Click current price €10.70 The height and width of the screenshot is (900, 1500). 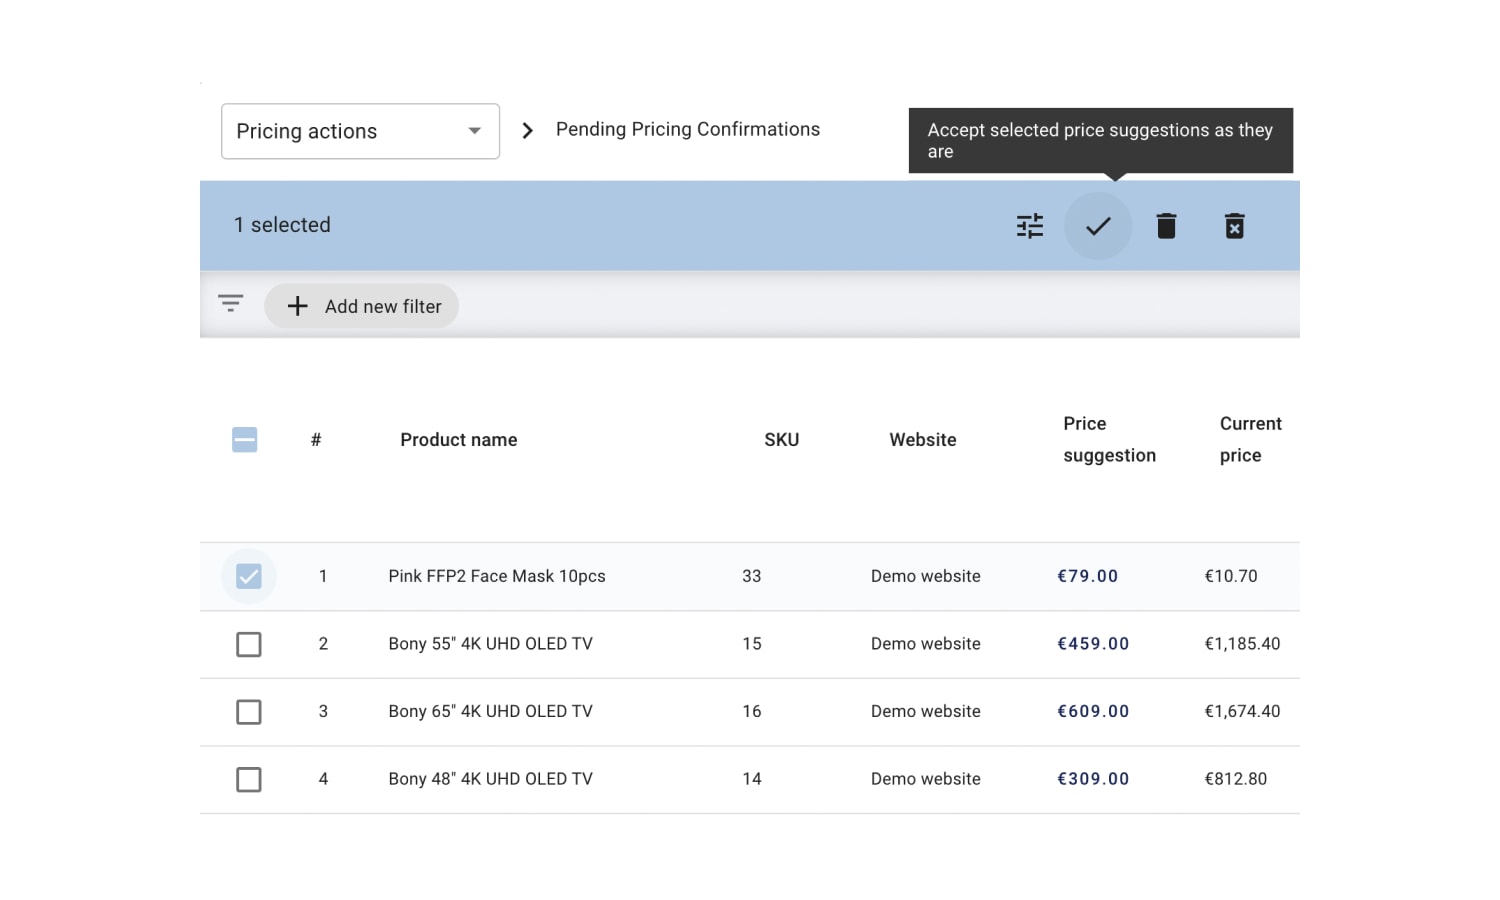(1231, 576)
